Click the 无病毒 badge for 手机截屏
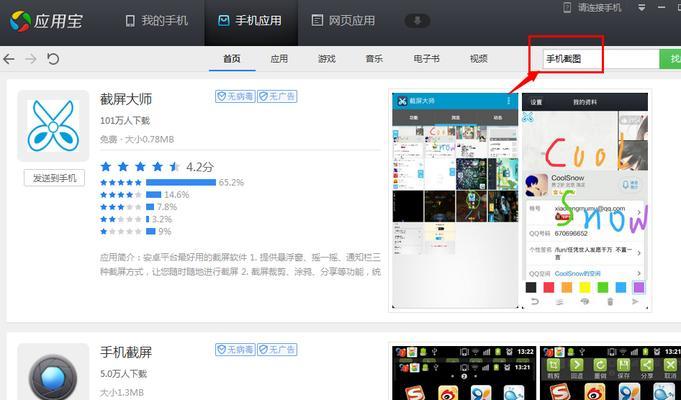The width and height of the screenshot is (681, 400). [x=235, y=349]
